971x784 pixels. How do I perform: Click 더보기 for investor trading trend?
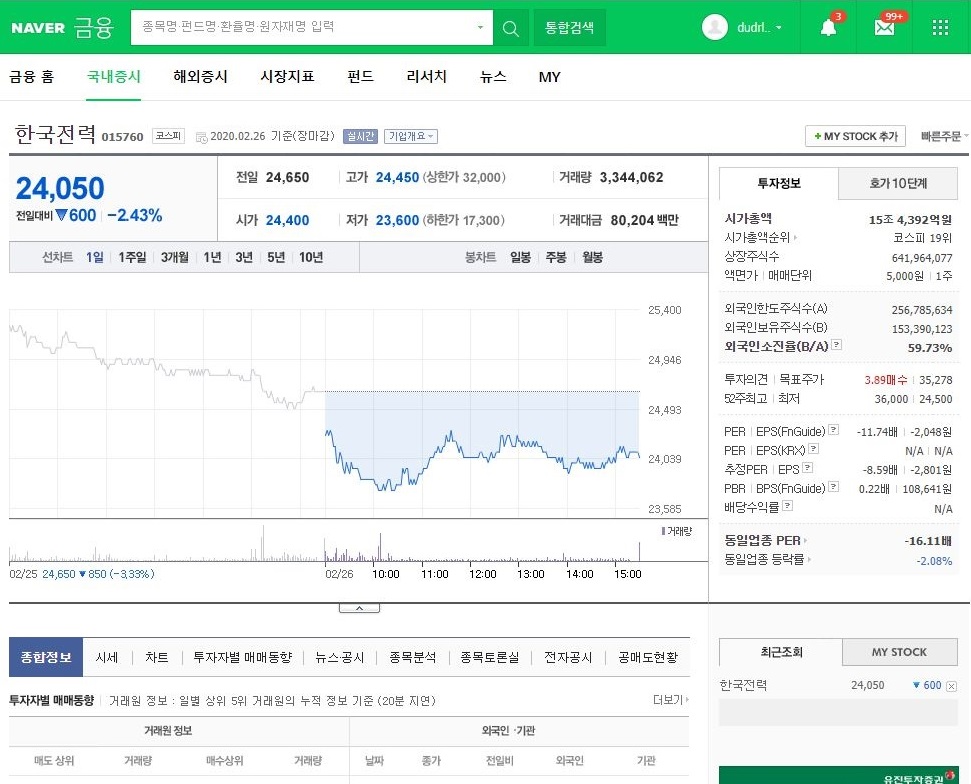pos(671,700)
